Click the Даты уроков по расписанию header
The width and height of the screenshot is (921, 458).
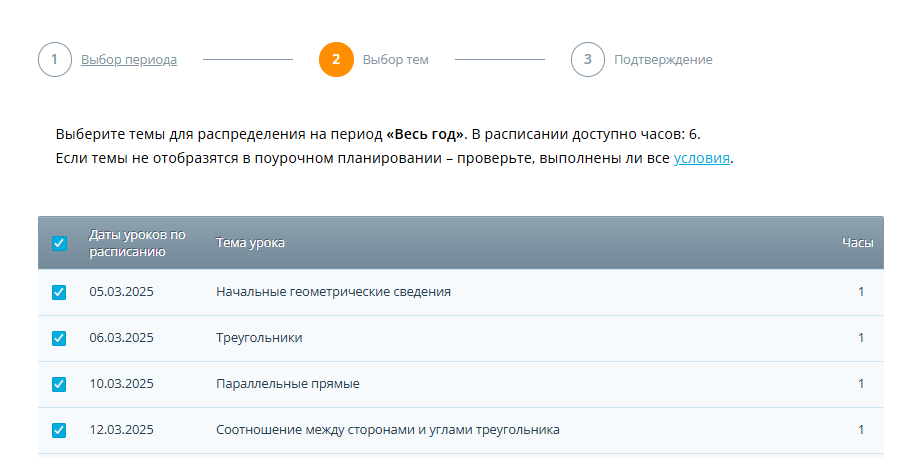pyautogui.click(x=137, y=243)
